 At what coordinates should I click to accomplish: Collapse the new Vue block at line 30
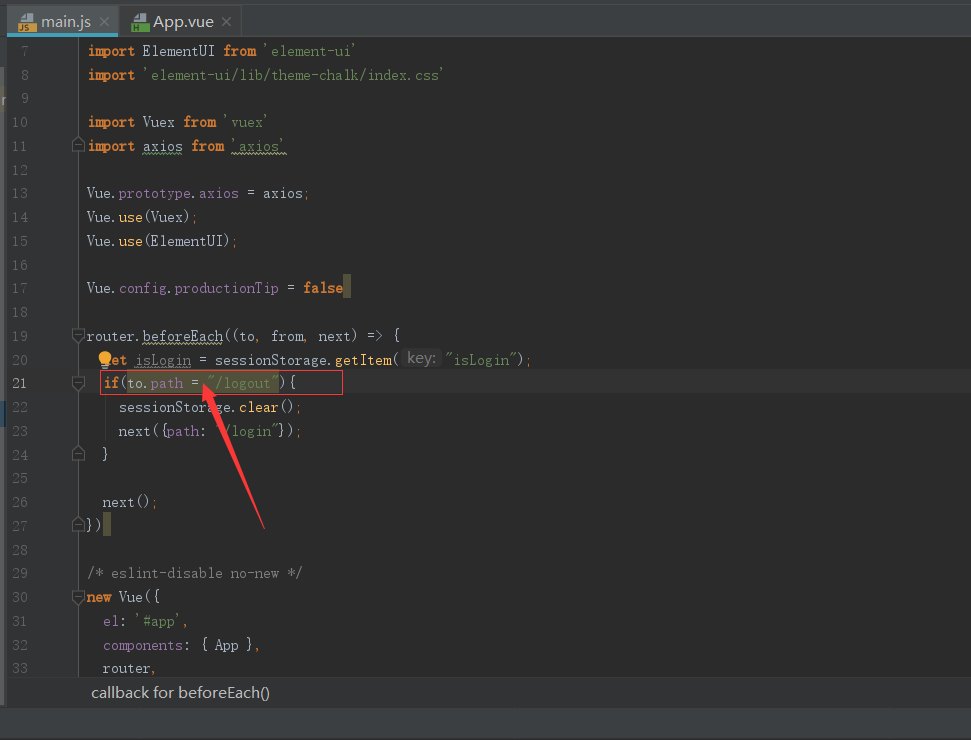point(78,596)
